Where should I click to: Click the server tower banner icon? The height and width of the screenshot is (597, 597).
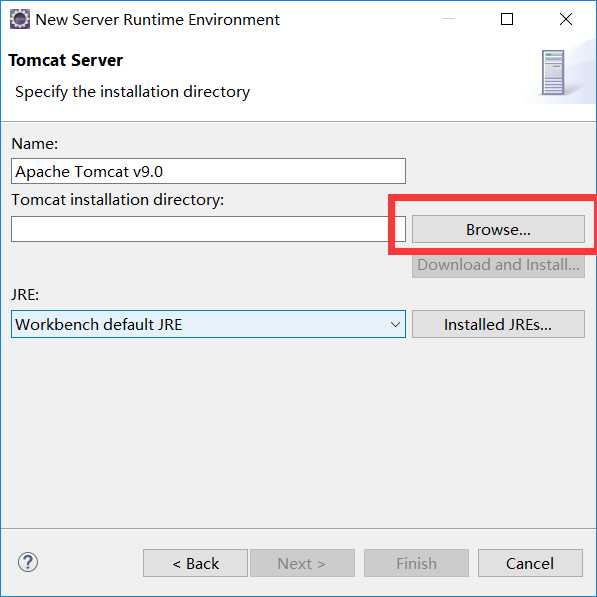(553, 73)
